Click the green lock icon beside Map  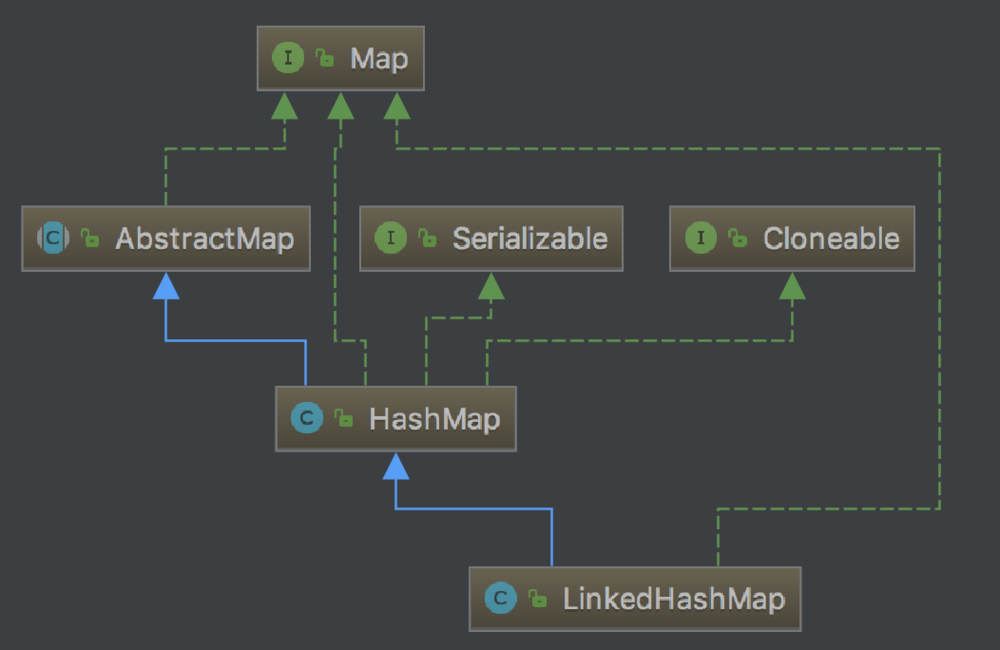tap(325, 59)
